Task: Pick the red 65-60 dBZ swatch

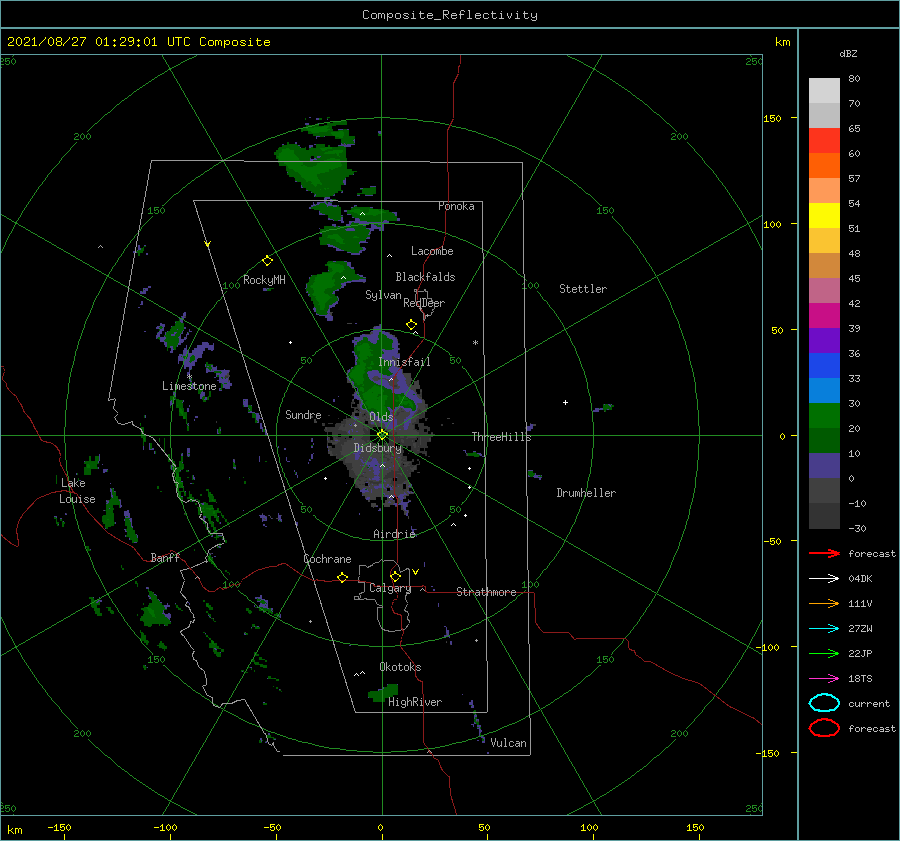Action: [x=824, y=141]
